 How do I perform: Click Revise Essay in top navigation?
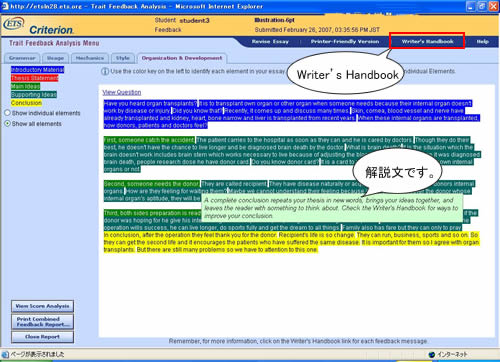(x=270, y=42)
